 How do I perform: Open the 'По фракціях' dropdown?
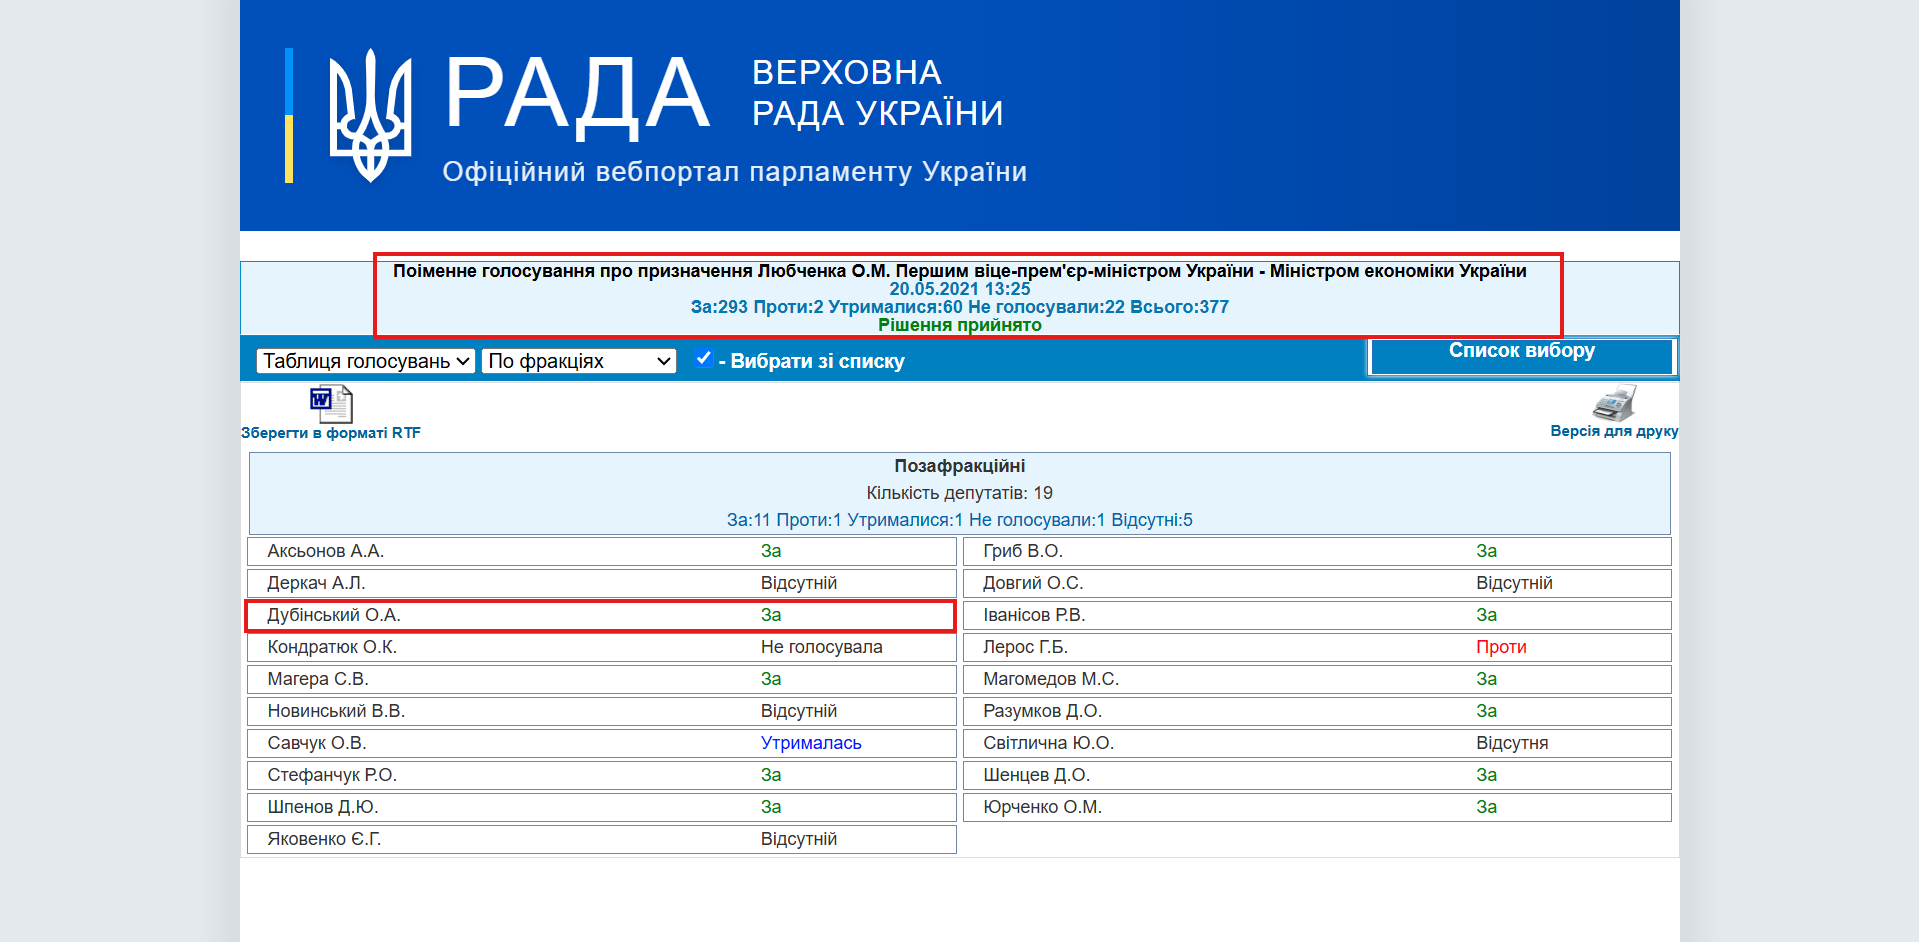click(579, 361)
